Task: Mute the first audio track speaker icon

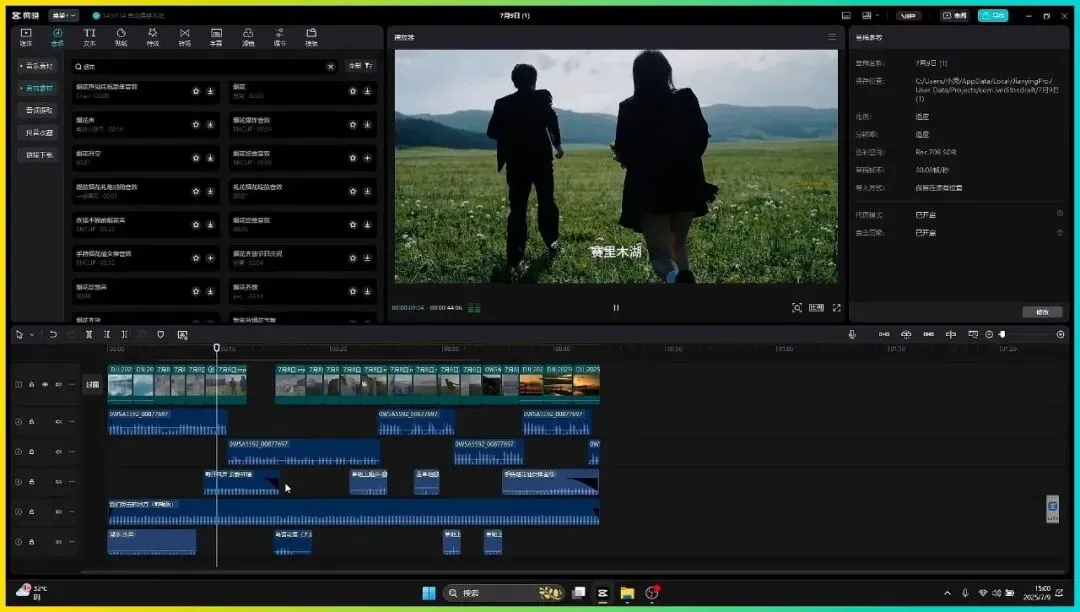Action: 58,421
